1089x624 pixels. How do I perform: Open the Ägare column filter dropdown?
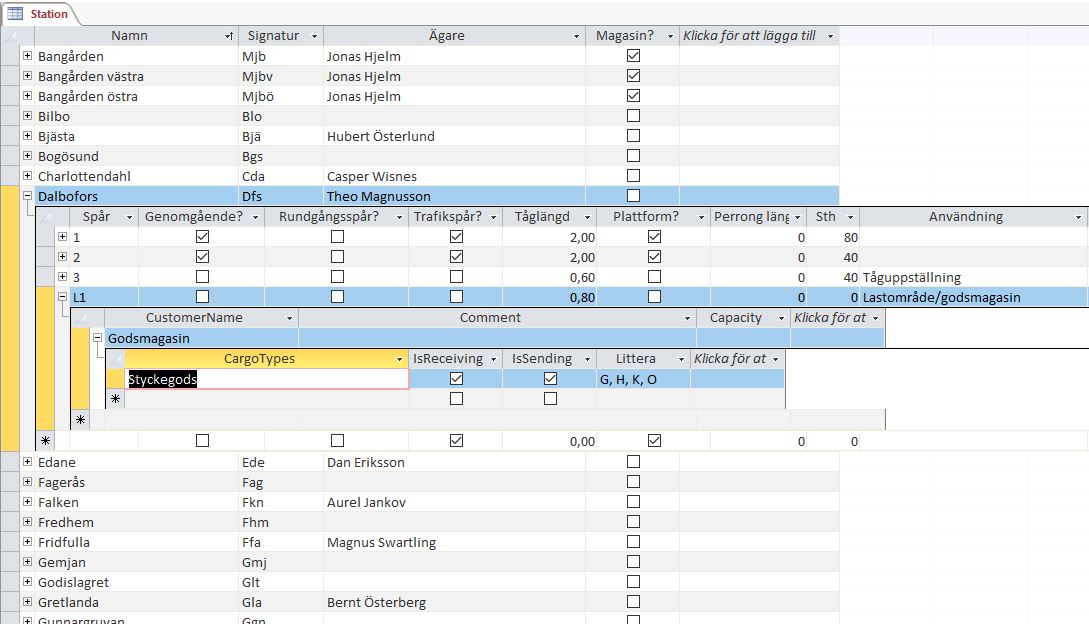coord(576,36)
